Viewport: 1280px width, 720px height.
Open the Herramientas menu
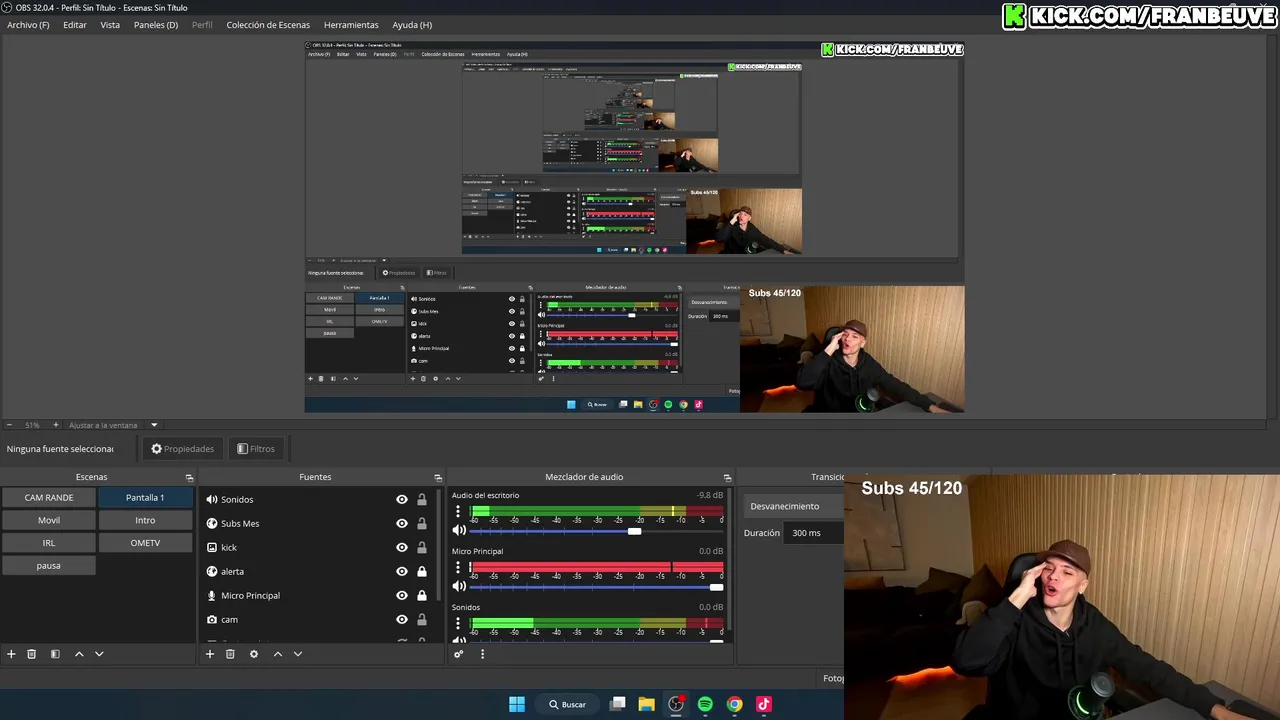(x=351, y=25)
